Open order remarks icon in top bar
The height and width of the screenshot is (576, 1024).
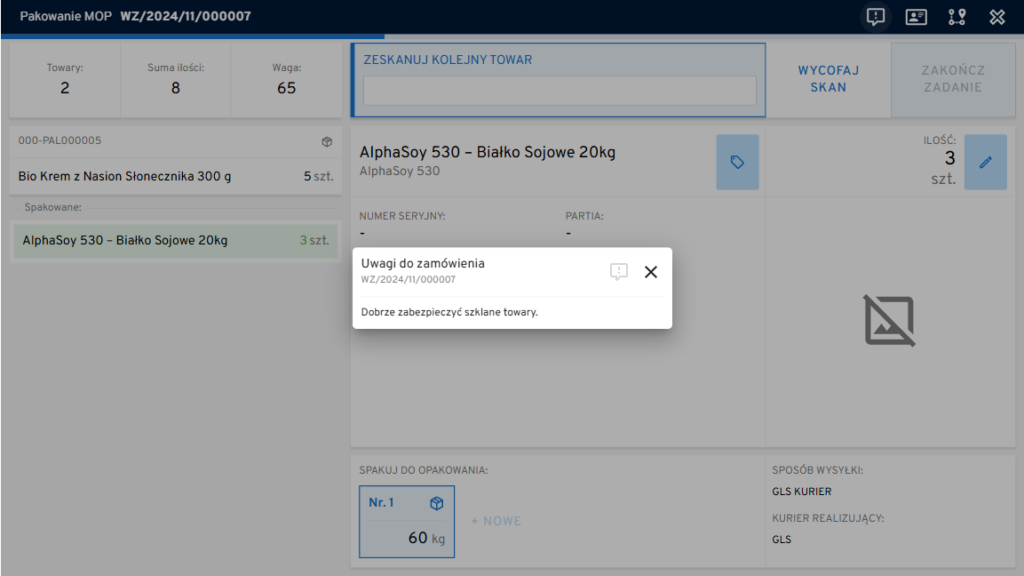[x=876, y=17]
